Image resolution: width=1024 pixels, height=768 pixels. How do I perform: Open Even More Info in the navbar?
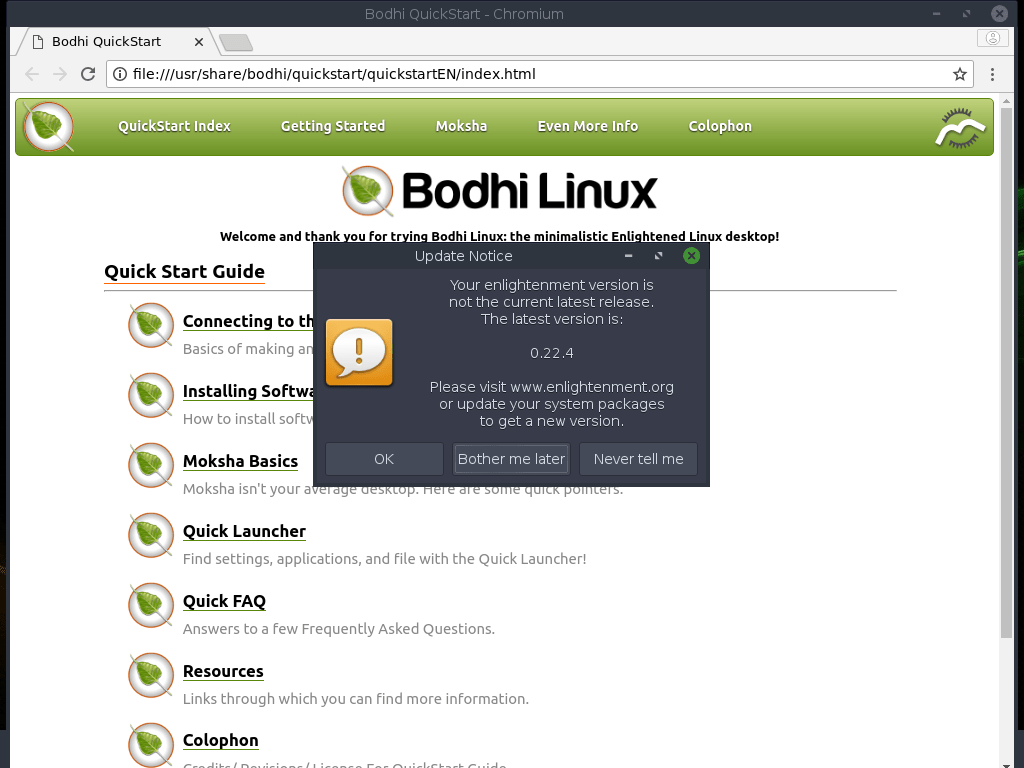[587, 126]
